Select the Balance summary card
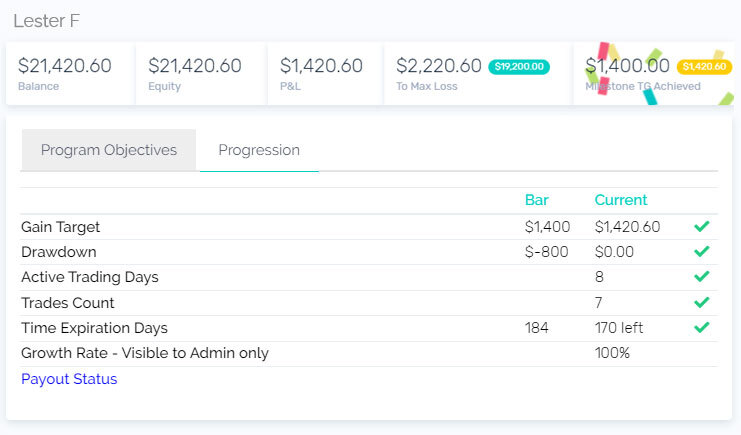Viewport: 741px width, 435px height. [x=70, y=73]
